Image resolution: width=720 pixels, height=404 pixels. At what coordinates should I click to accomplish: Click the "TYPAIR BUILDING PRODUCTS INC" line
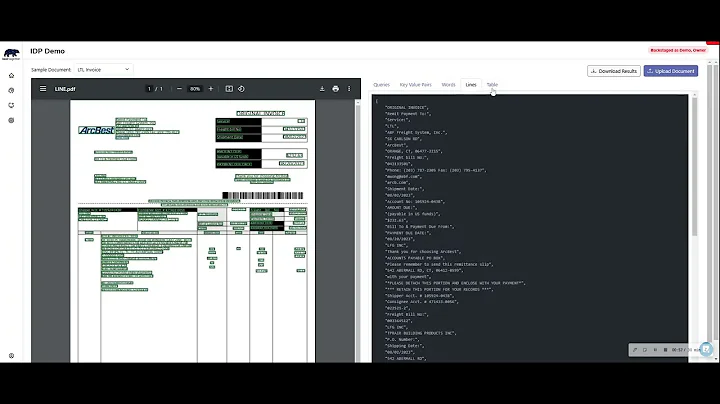click(421, 333)
